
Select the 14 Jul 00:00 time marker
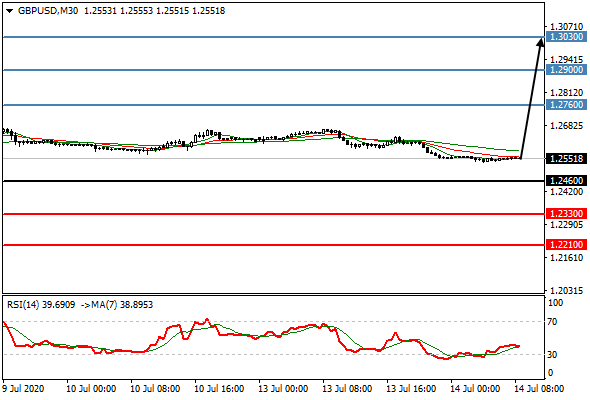pyautogui.click(x=475, y=389)
